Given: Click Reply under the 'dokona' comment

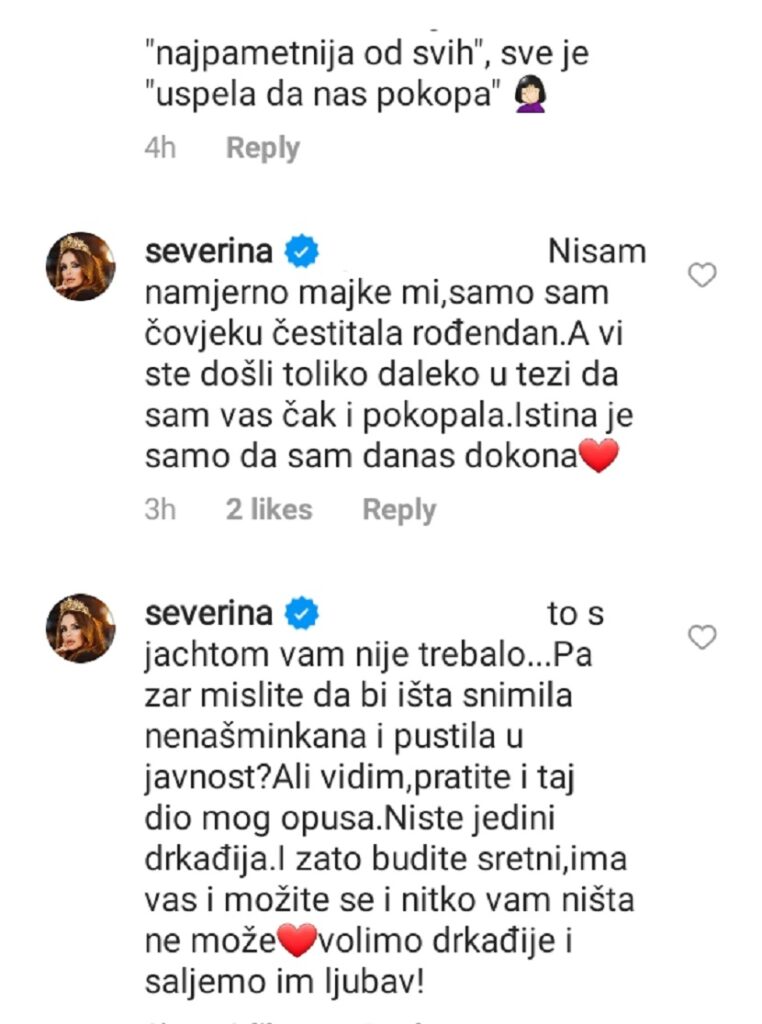Looking at the screenshot, I should [x=399, y=509].
